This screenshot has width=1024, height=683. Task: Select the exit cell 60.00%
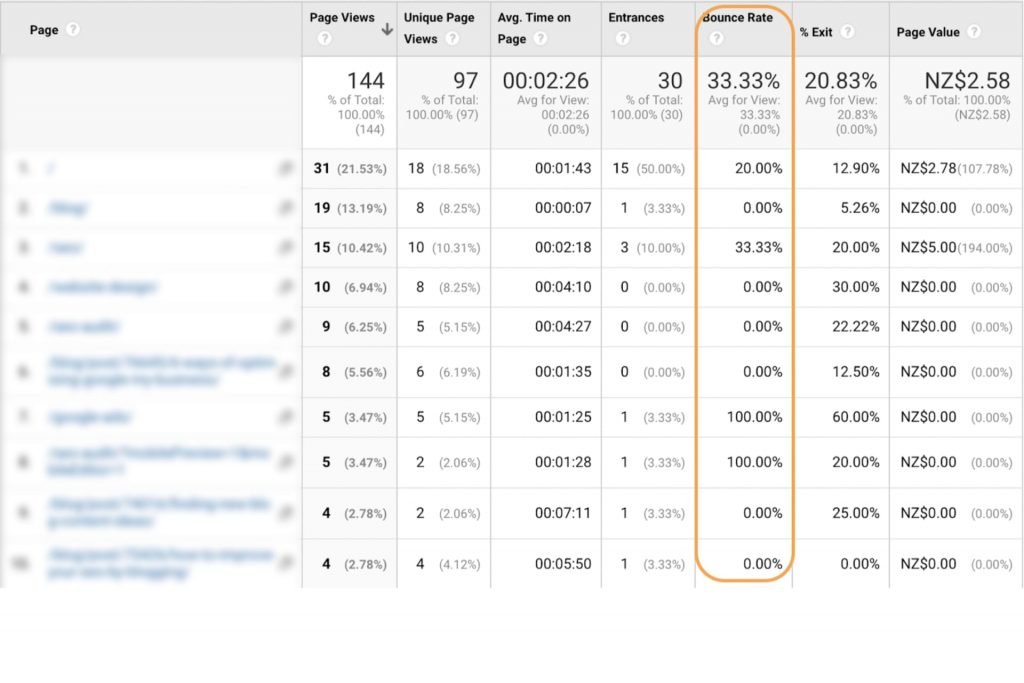click(856, 417)
